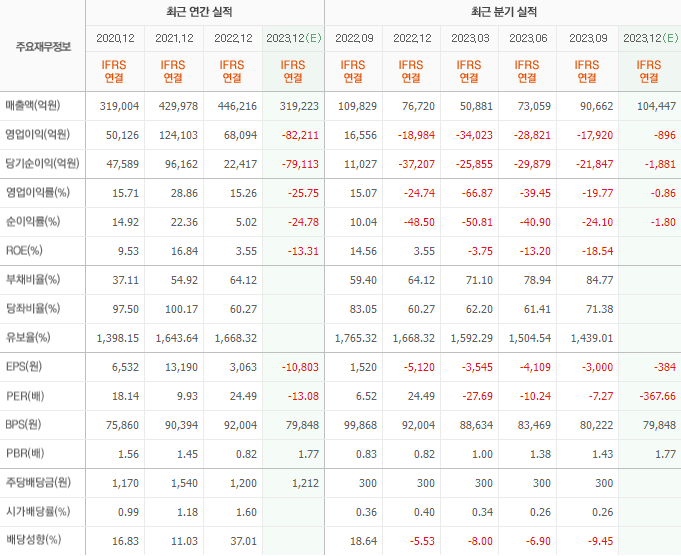The image size is (681, 556).
Task: Click the 2020.12 column header
Action: point(115,38)
